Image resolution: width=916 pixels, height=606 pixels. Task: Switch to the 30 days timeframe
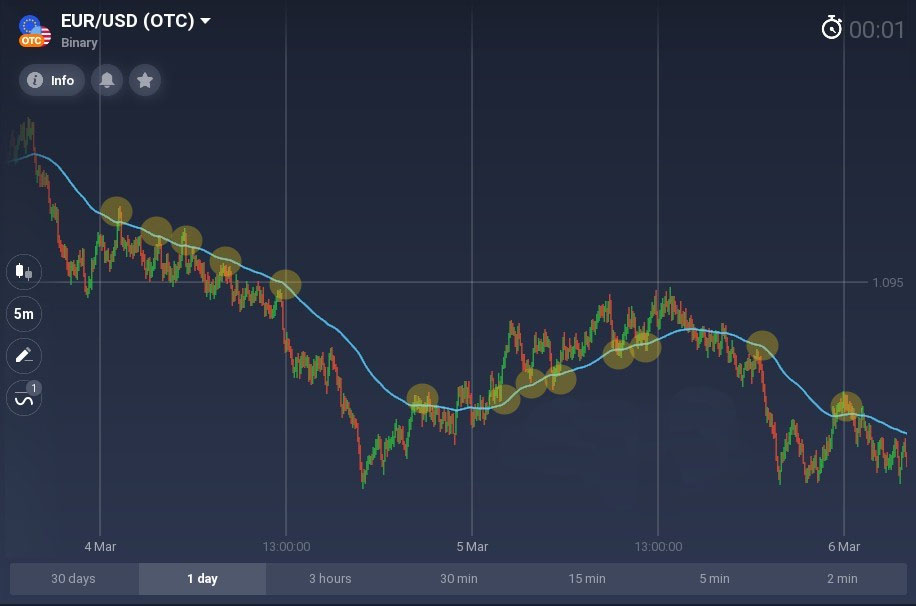[x=73, y=579]
